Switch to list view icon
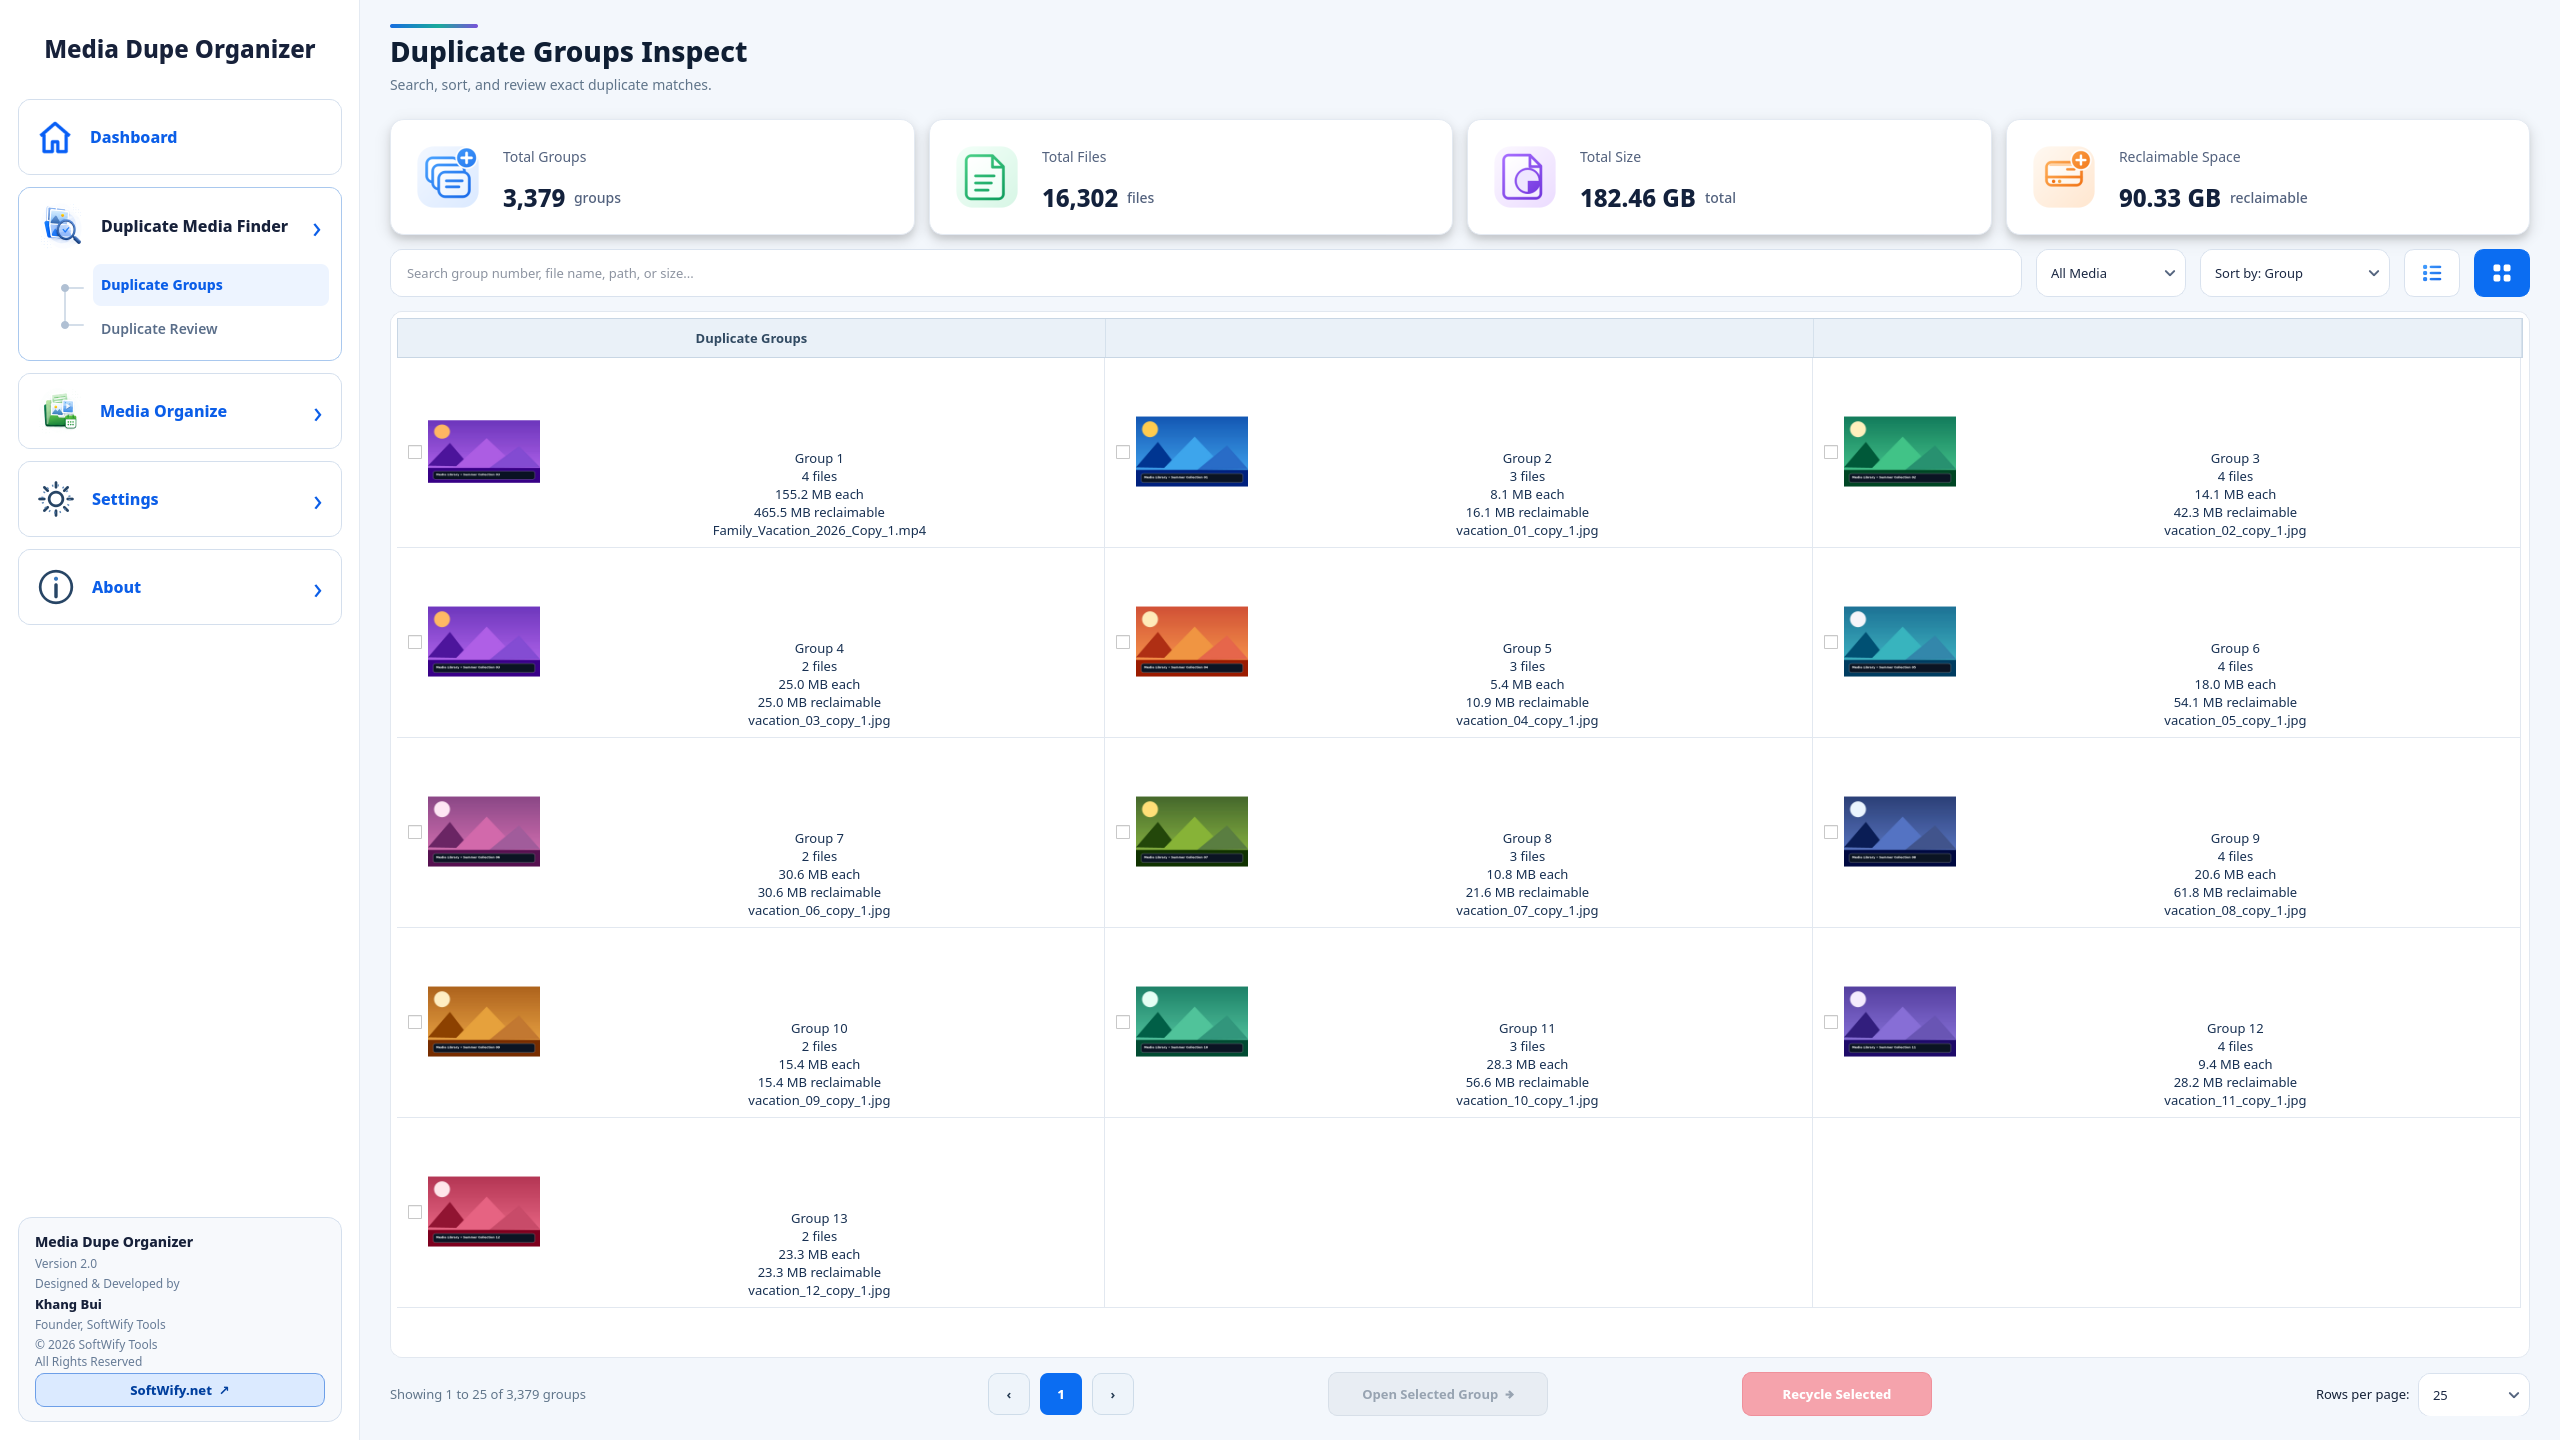 click(x=2432, y=273)
